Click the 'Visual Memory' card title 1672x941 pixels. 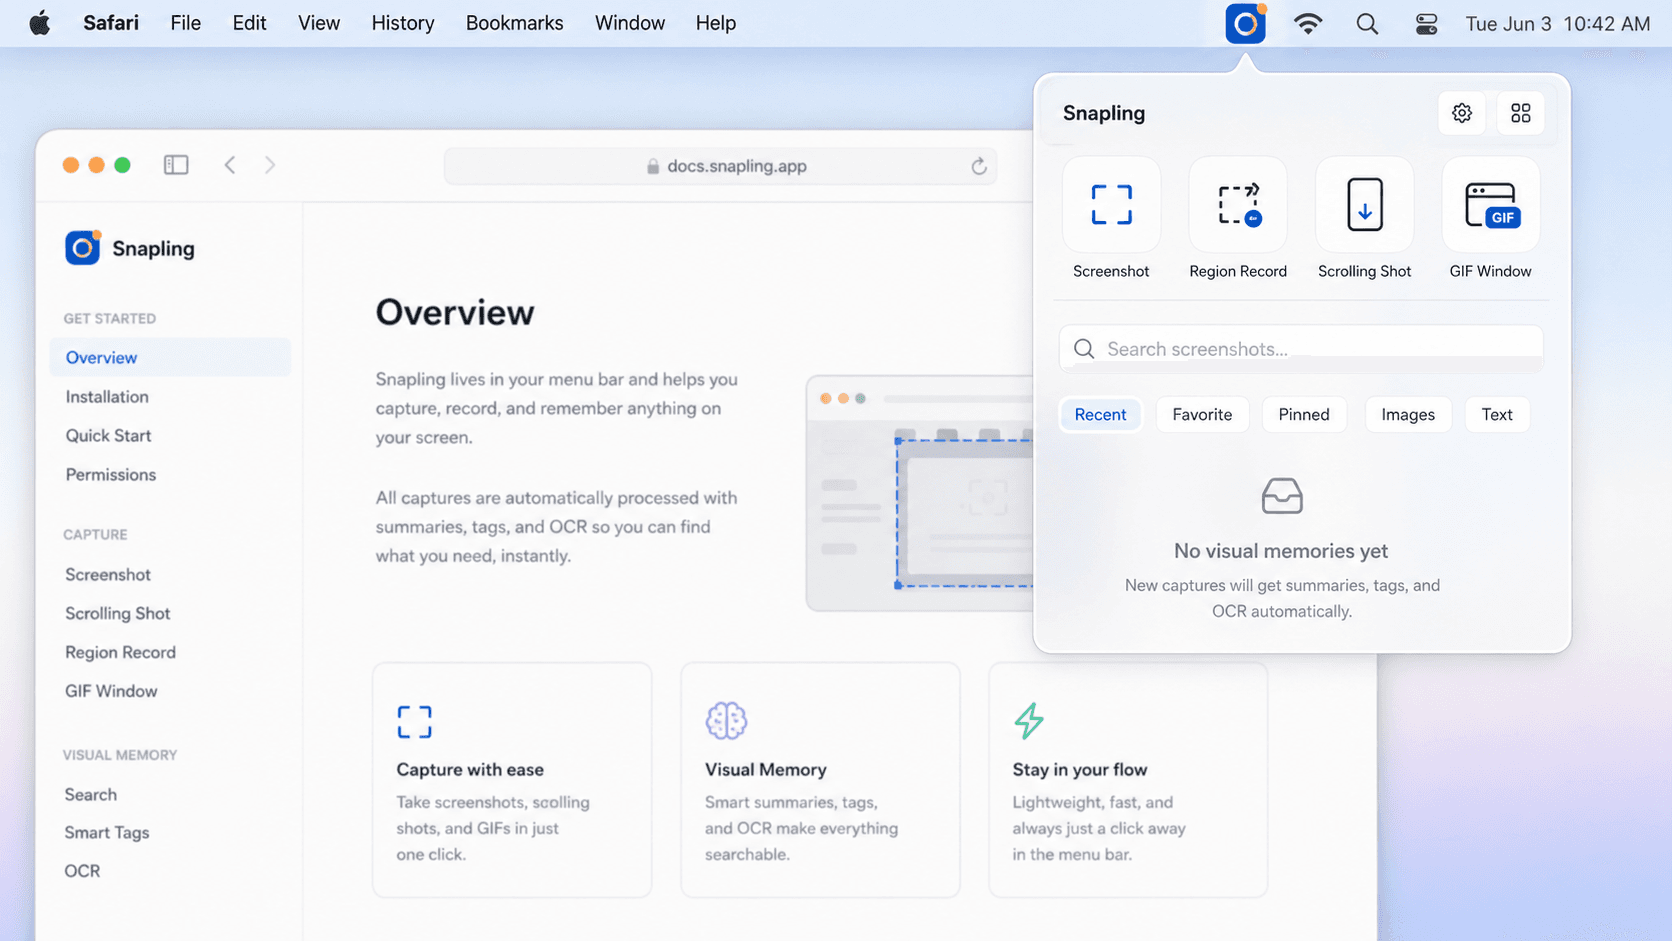[x=766, y=770]
